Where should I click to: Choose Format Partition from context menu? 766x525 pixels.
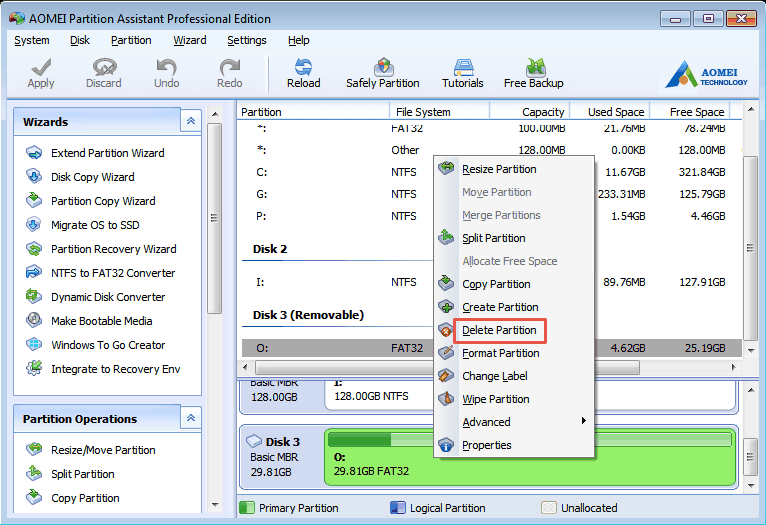(x=501, y=353)
